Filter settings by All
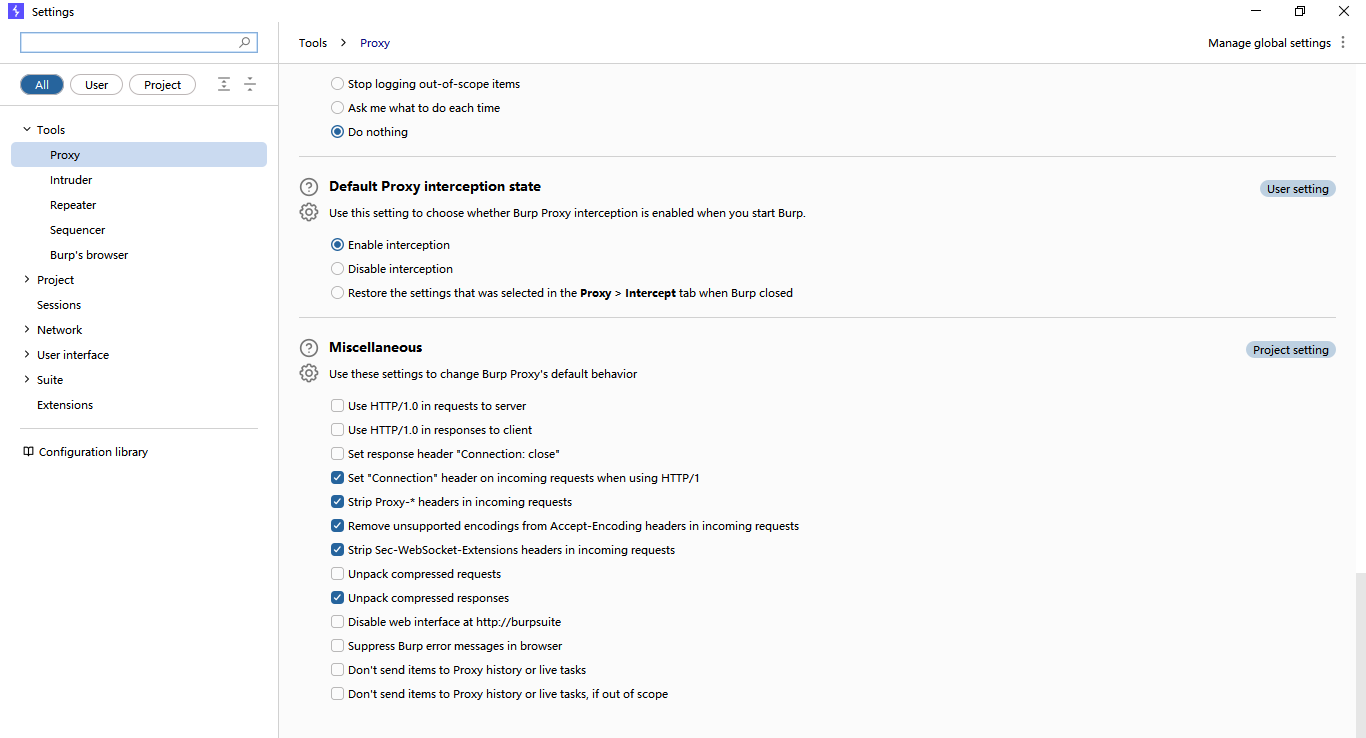The height and width of the screenshot is (738, 1366). coord(42,85)
